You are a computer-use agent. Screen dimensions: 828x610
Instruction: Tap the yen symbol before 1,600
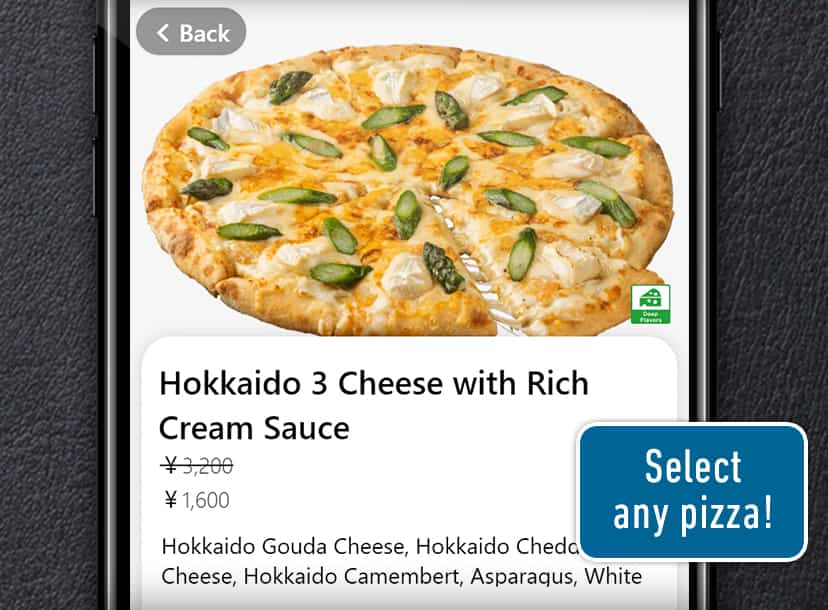click(171, 500)
